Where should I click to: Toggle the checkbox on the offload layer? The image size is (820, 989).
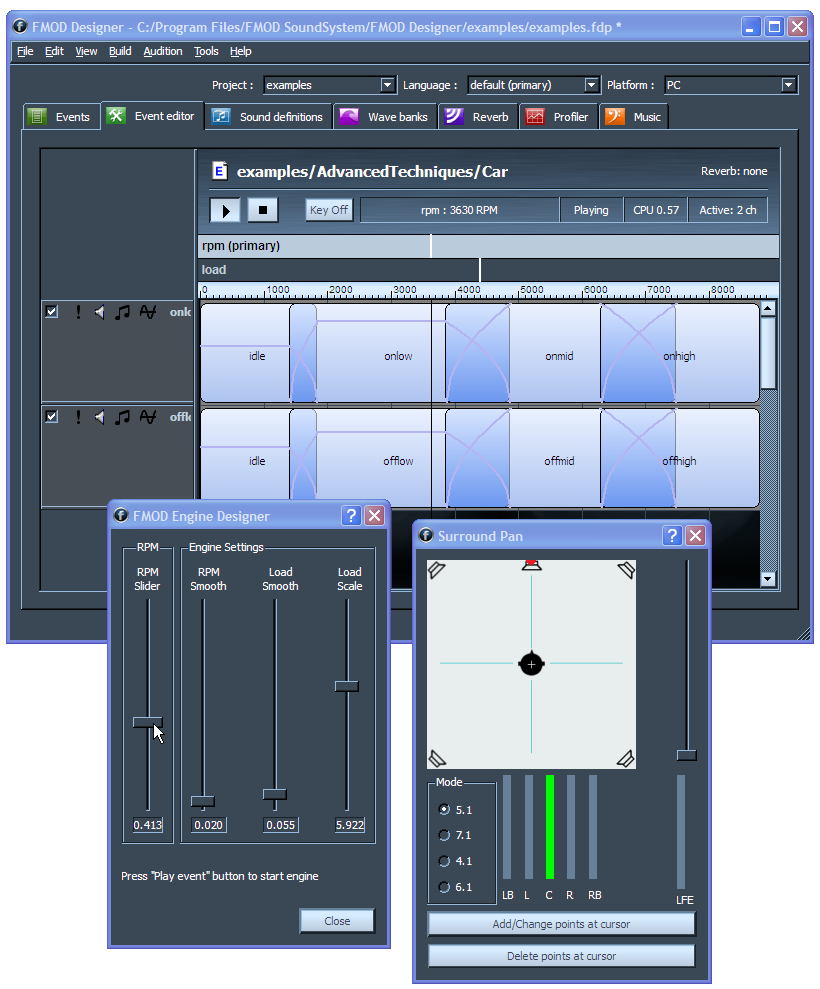(x=52, y=416)
